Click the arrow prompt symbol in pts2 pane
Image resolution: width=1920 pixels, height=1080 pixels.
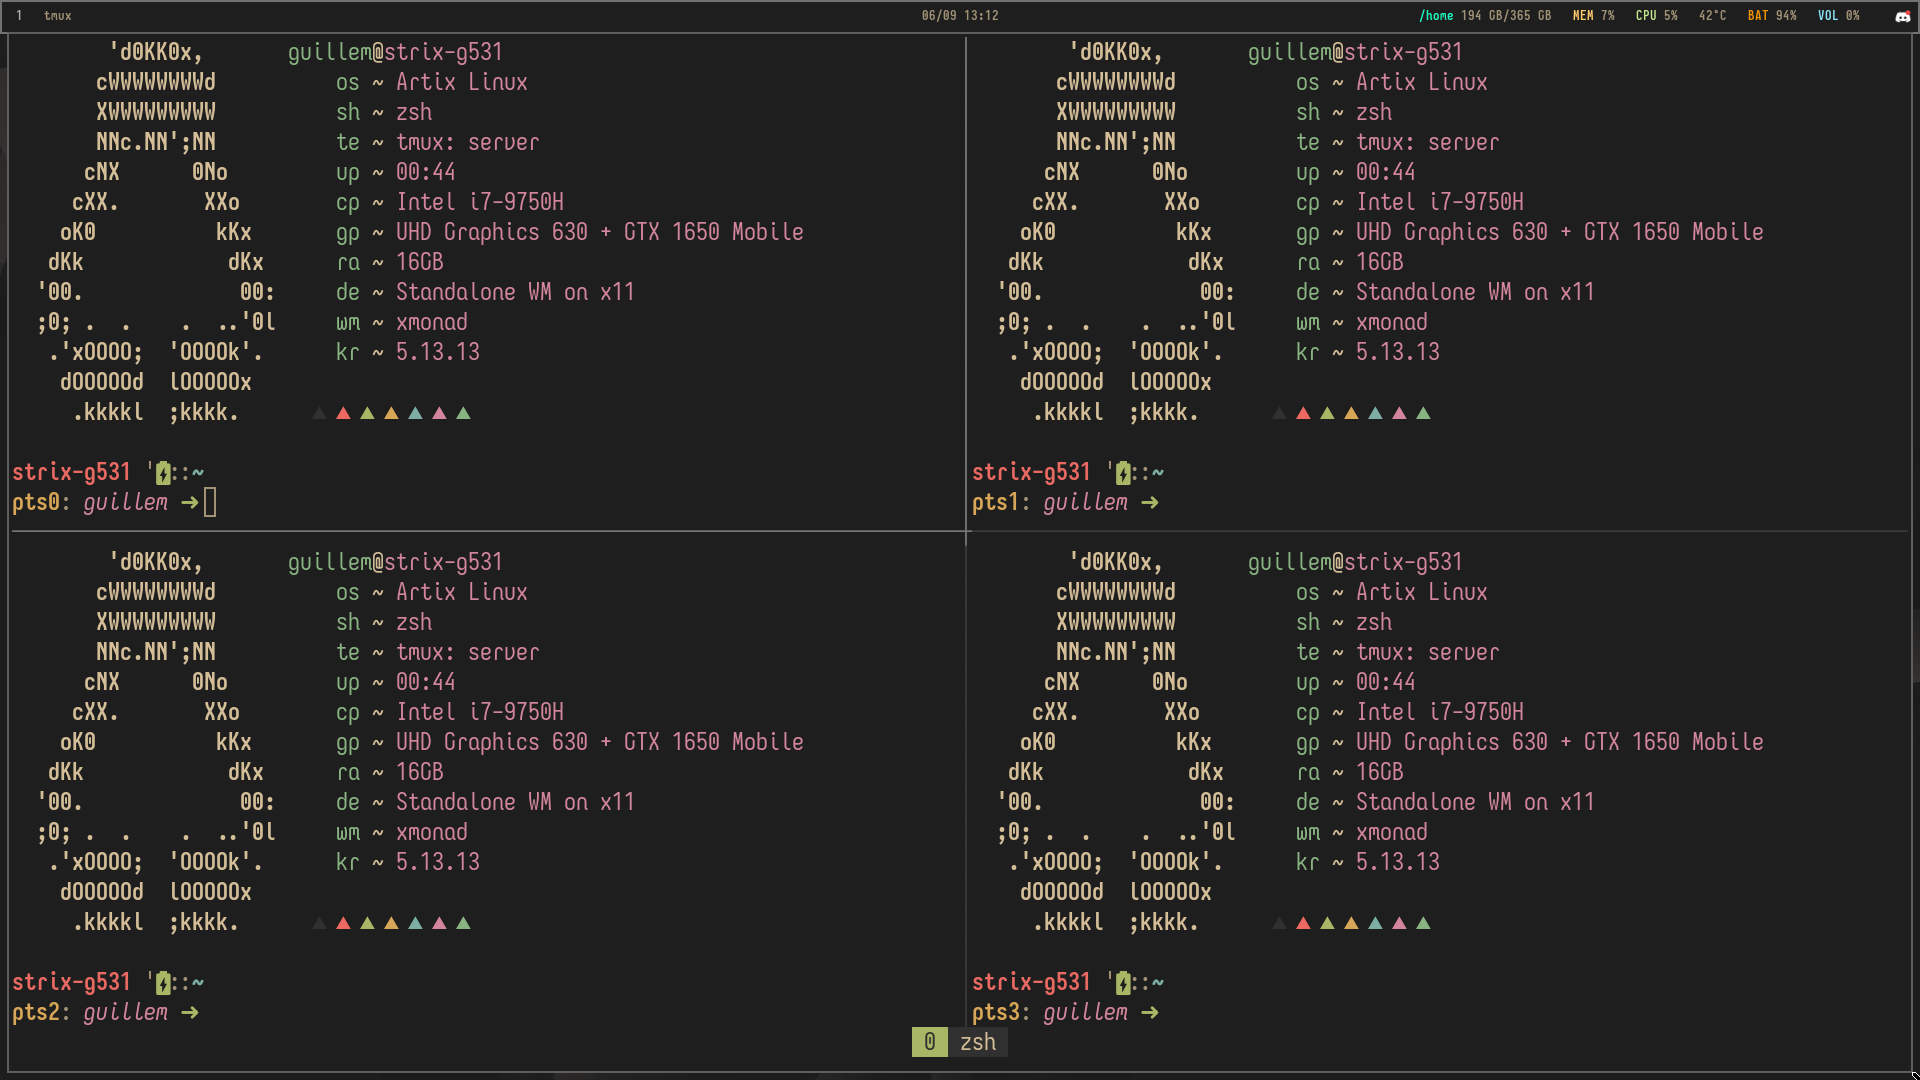pos(190,1013)
